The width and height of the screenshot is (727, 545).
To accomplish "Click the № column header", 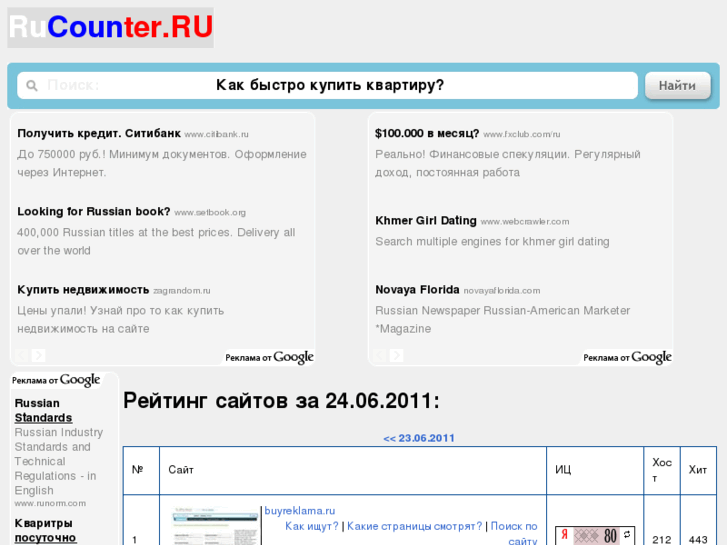I will point(141,470).
